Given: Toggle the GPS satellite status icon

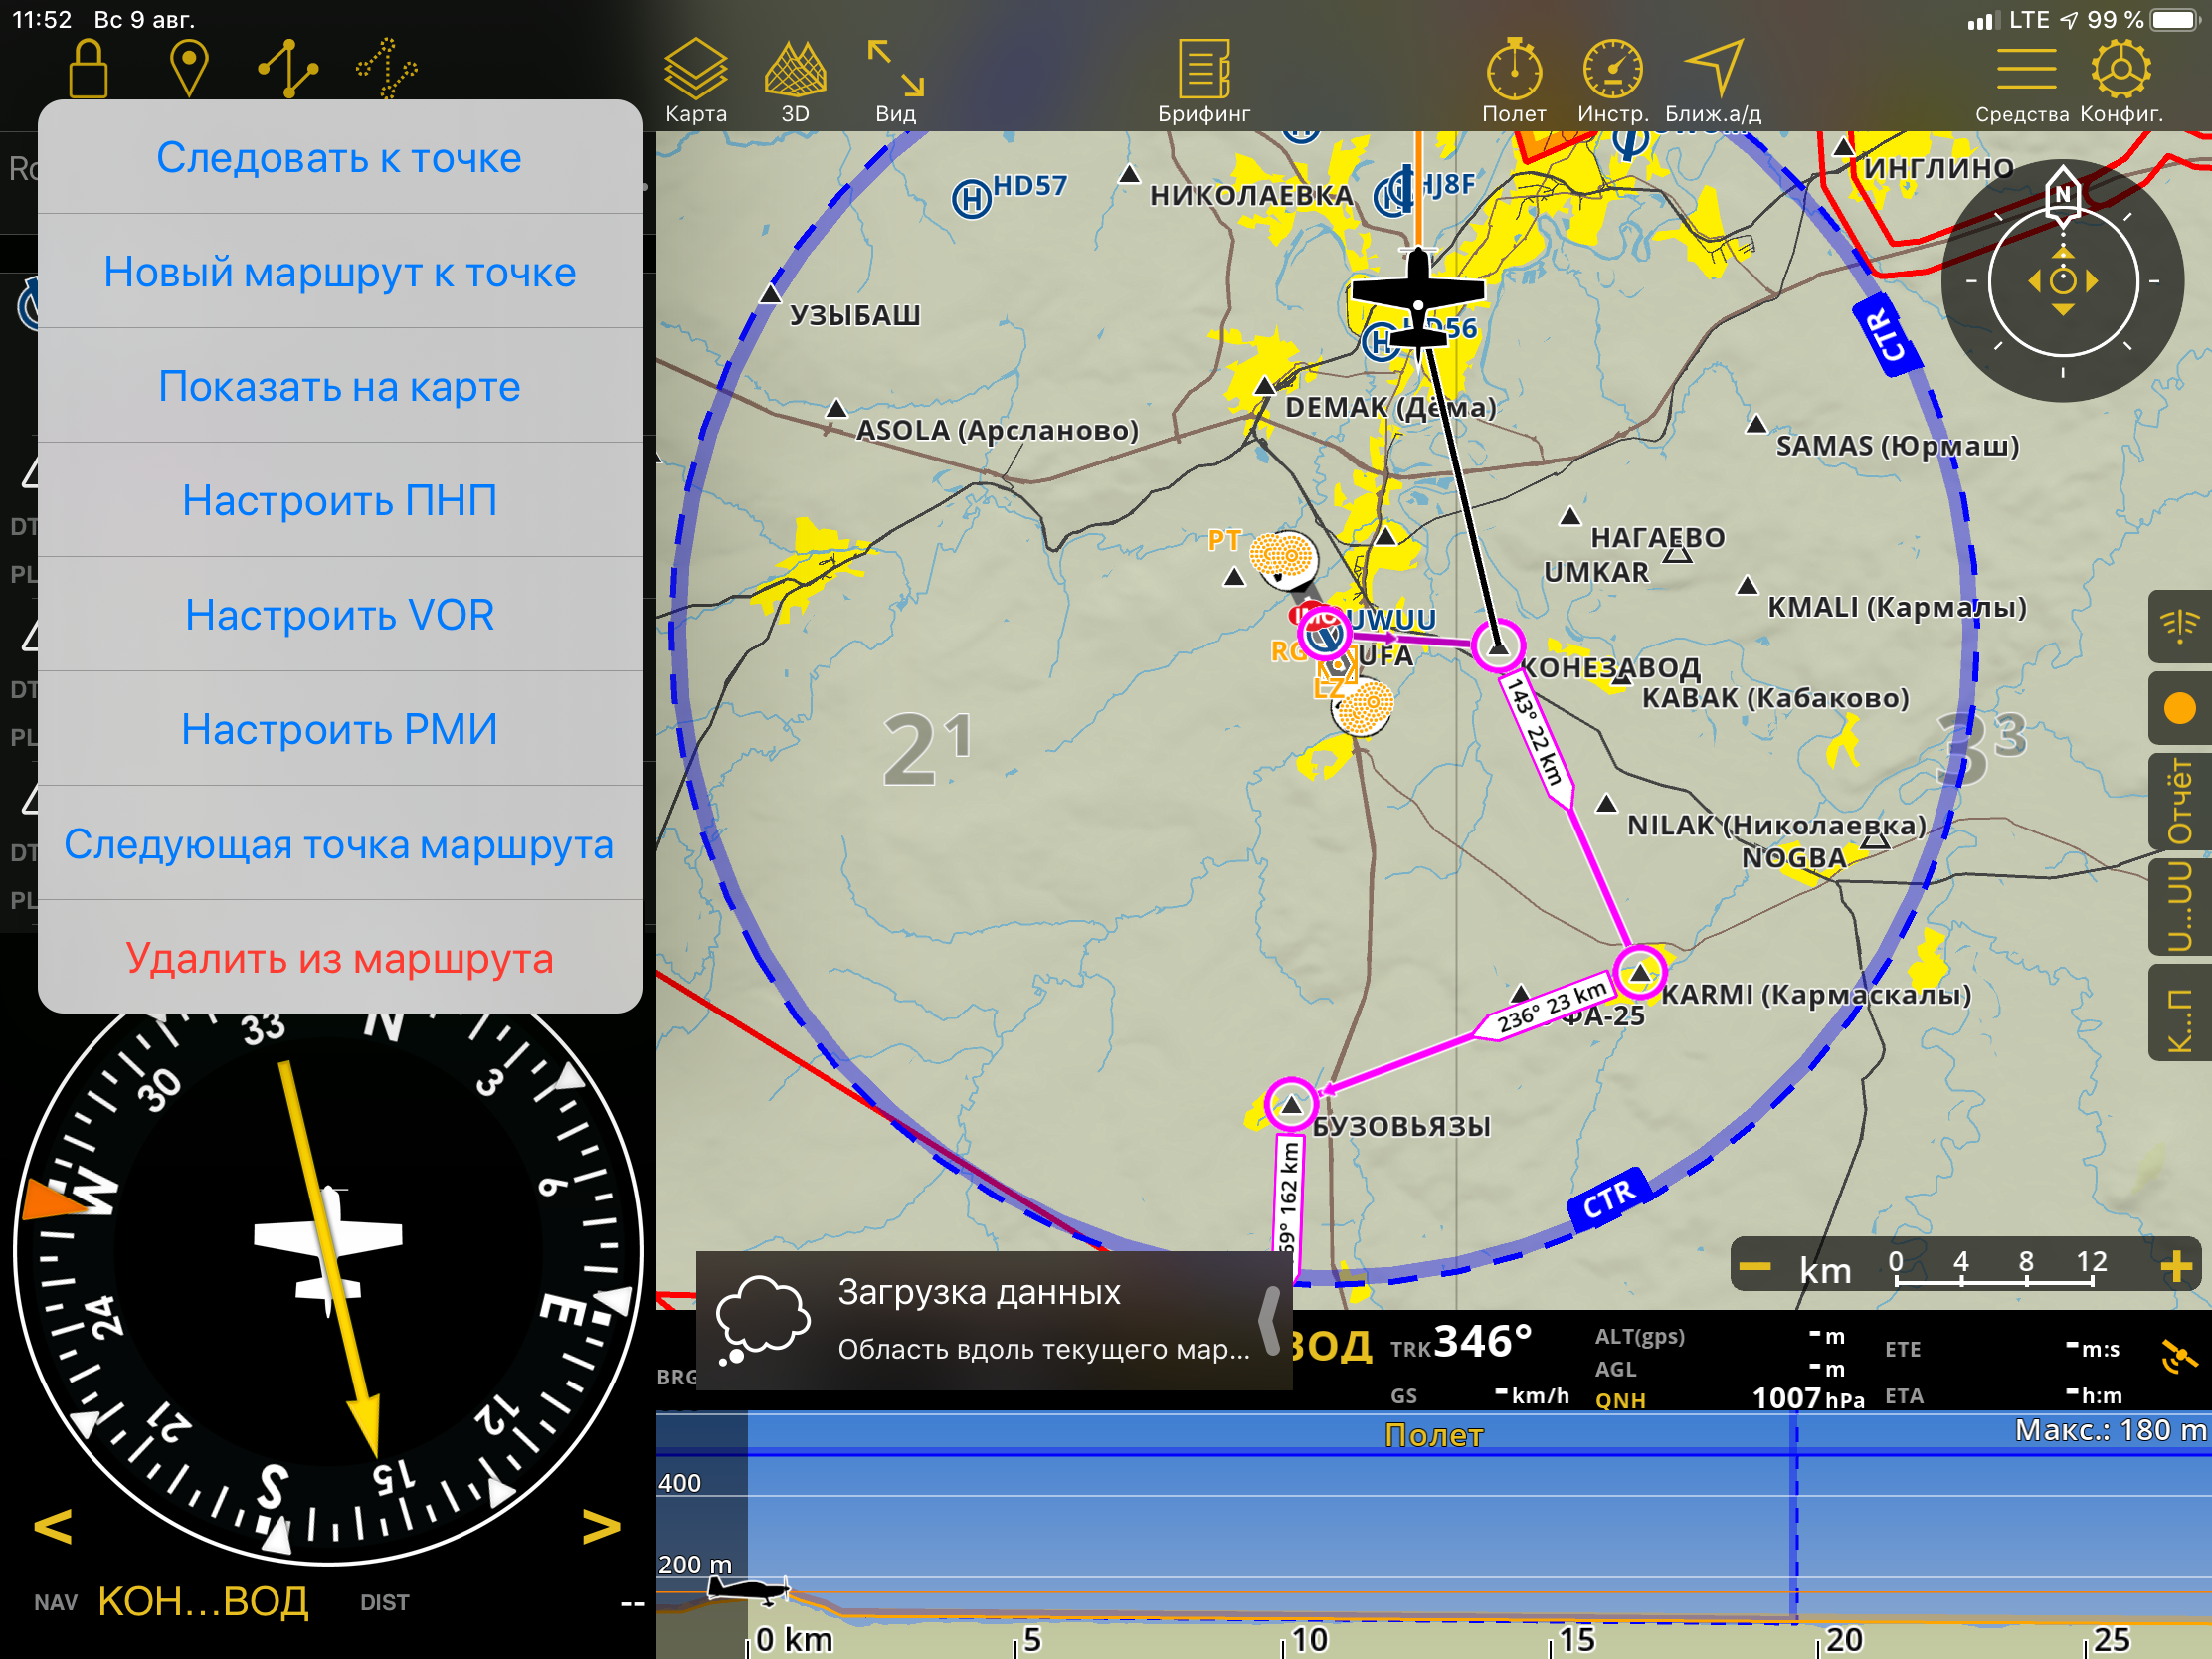Looking at the screenshot, I should 2179,1358.
